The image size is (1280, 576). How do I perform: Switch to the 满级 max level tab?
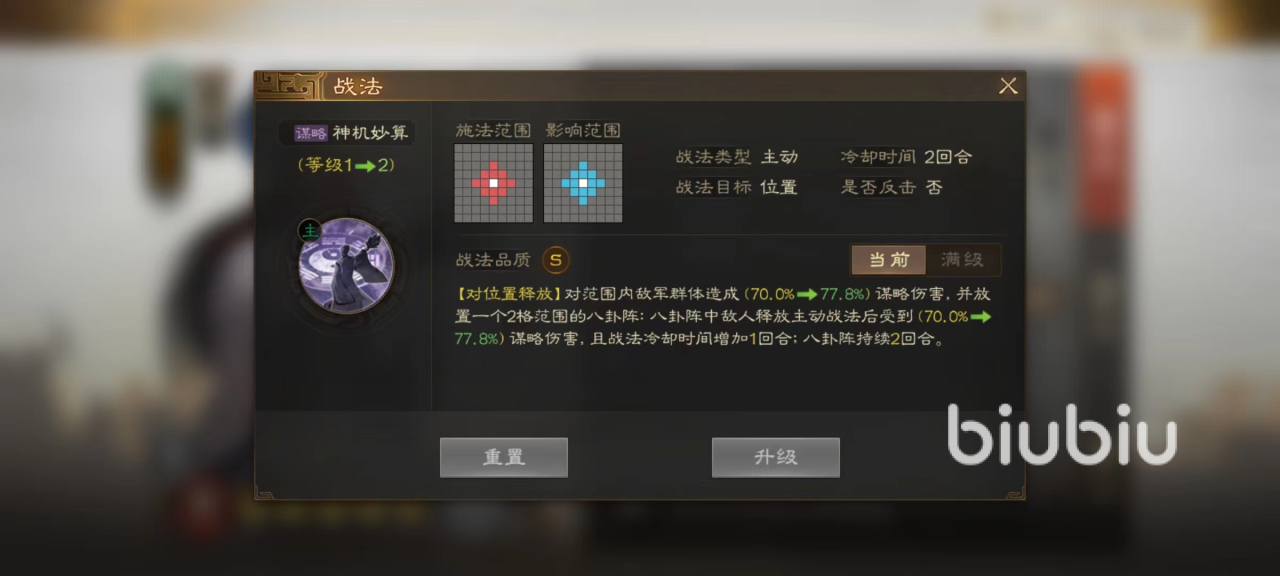point(962,260)
